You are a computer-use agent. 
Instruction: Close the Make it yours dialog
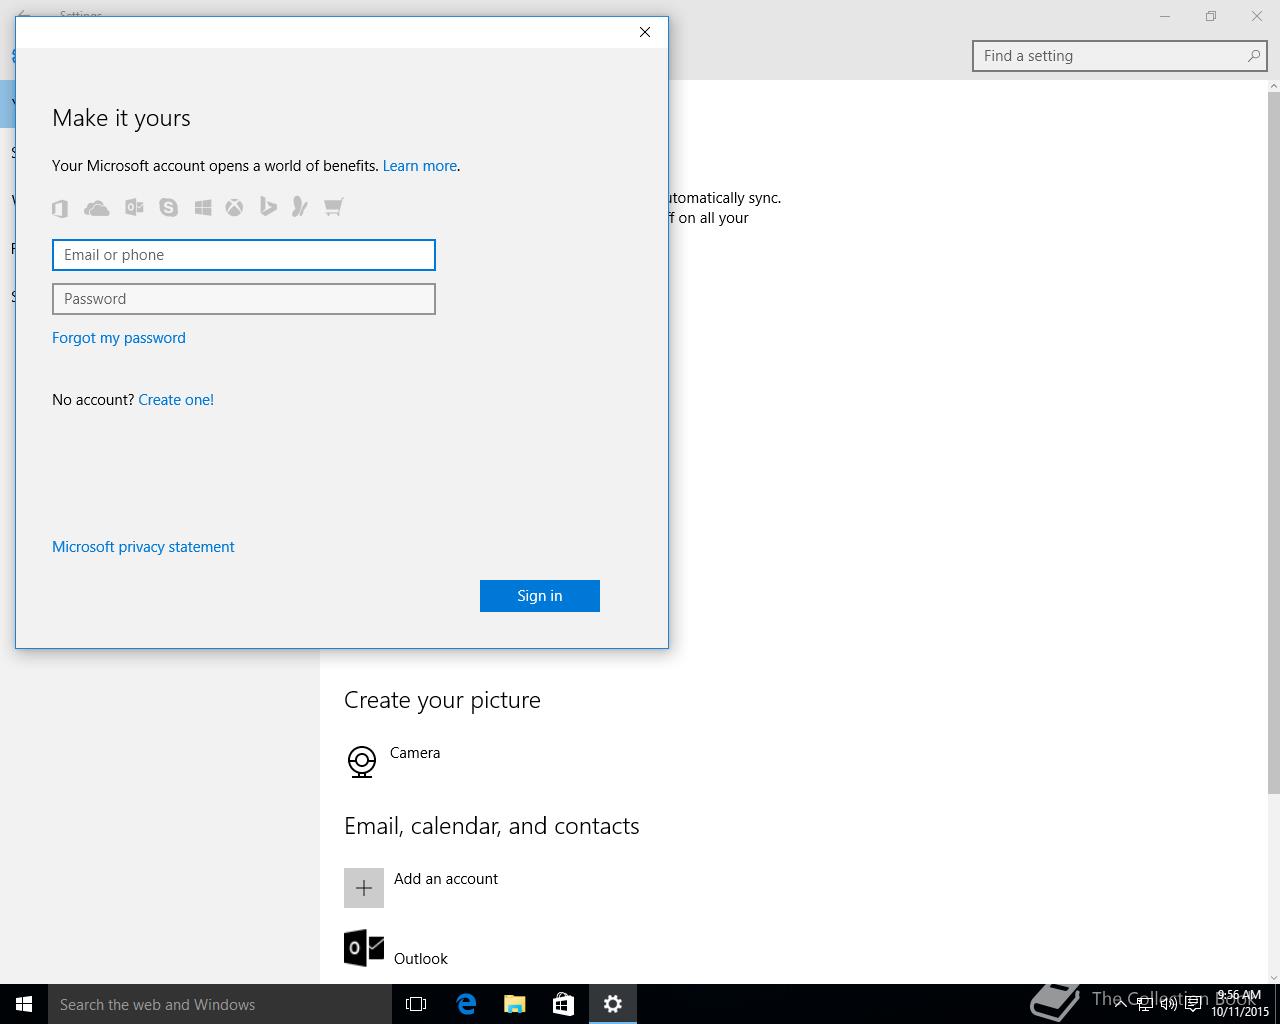(645, 32)
